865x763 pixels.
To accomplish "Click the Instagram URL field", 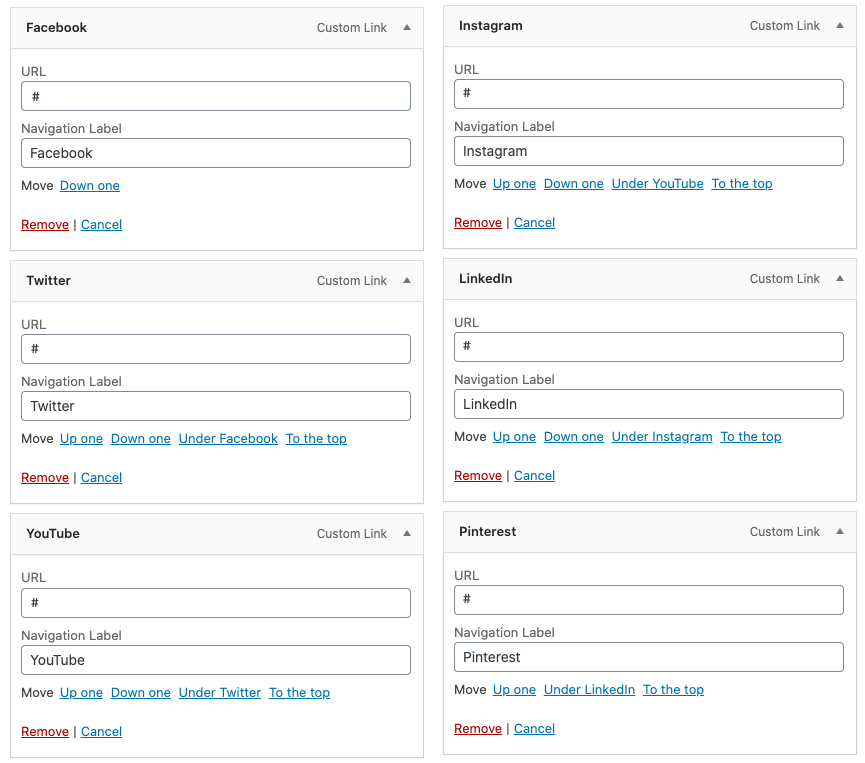I will click(649, 94).
